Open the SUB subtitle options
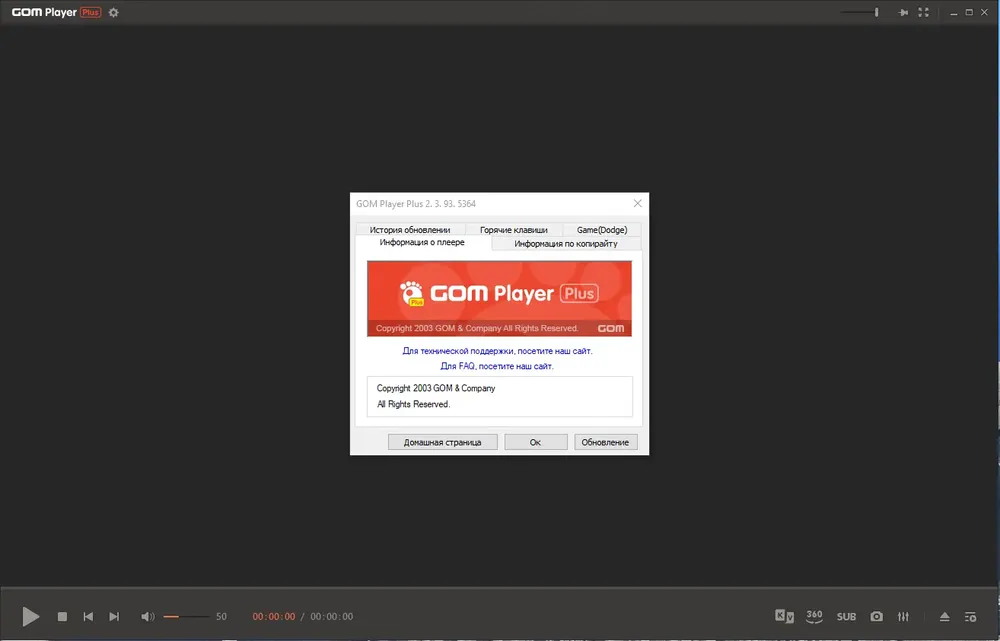The width and height of the screenshot is (1000, 641). pyautogui.click(x=846, y=617)
